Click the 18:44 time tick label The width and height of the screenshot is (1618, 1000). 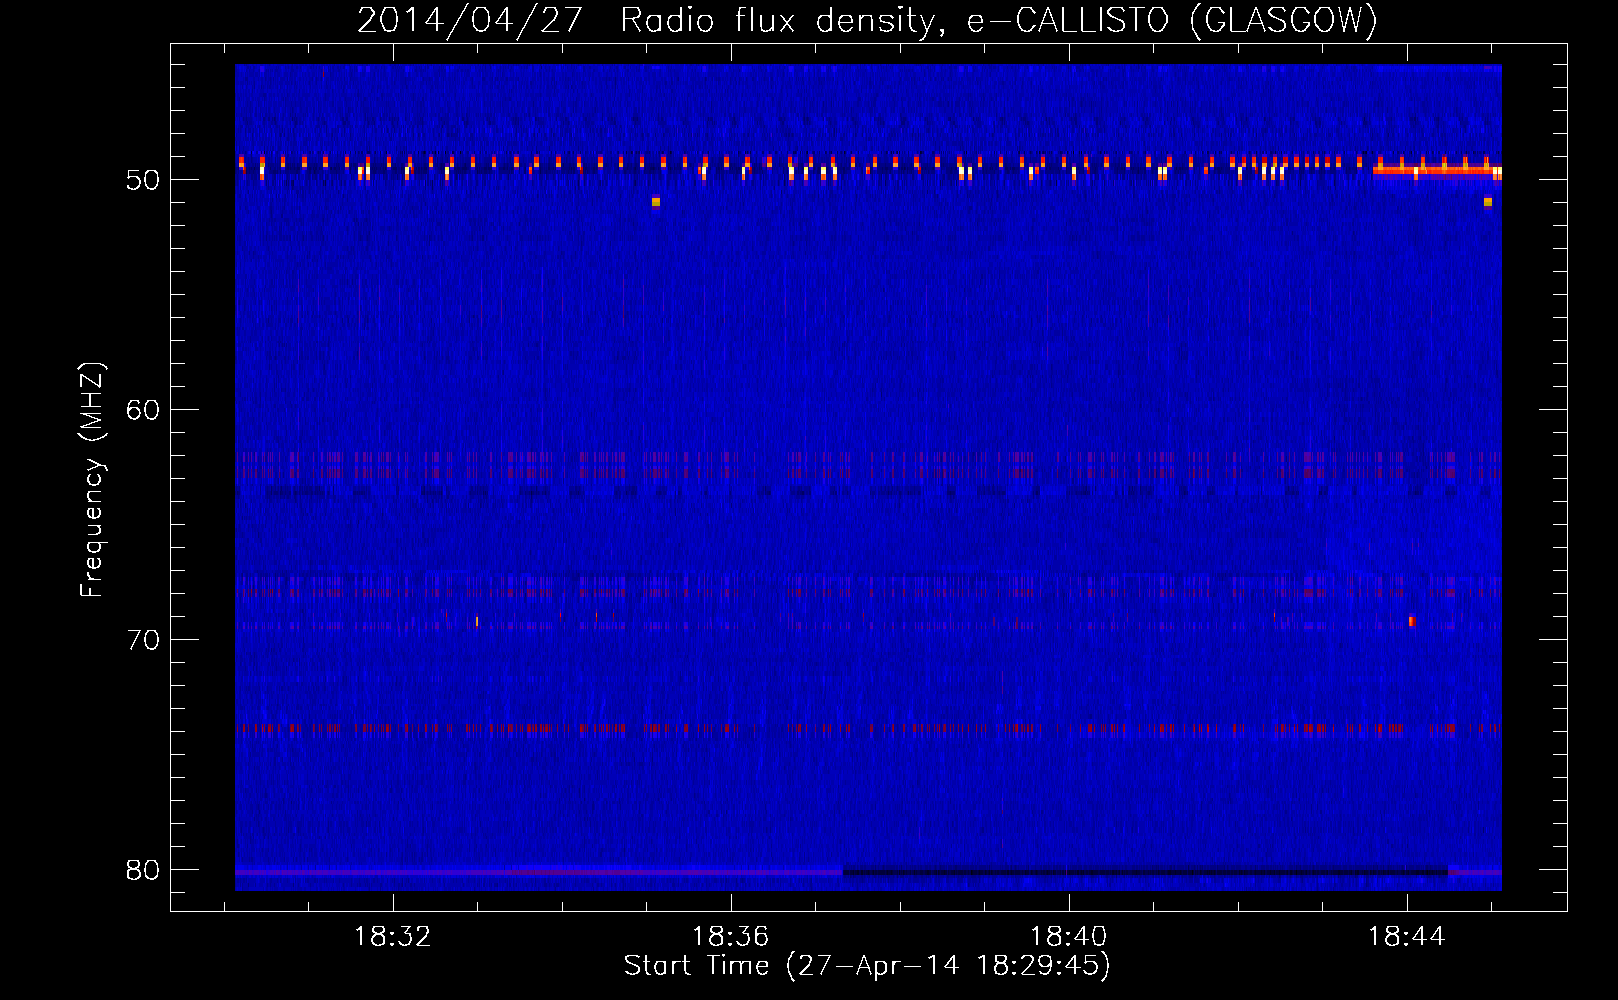click(1407, 936)
